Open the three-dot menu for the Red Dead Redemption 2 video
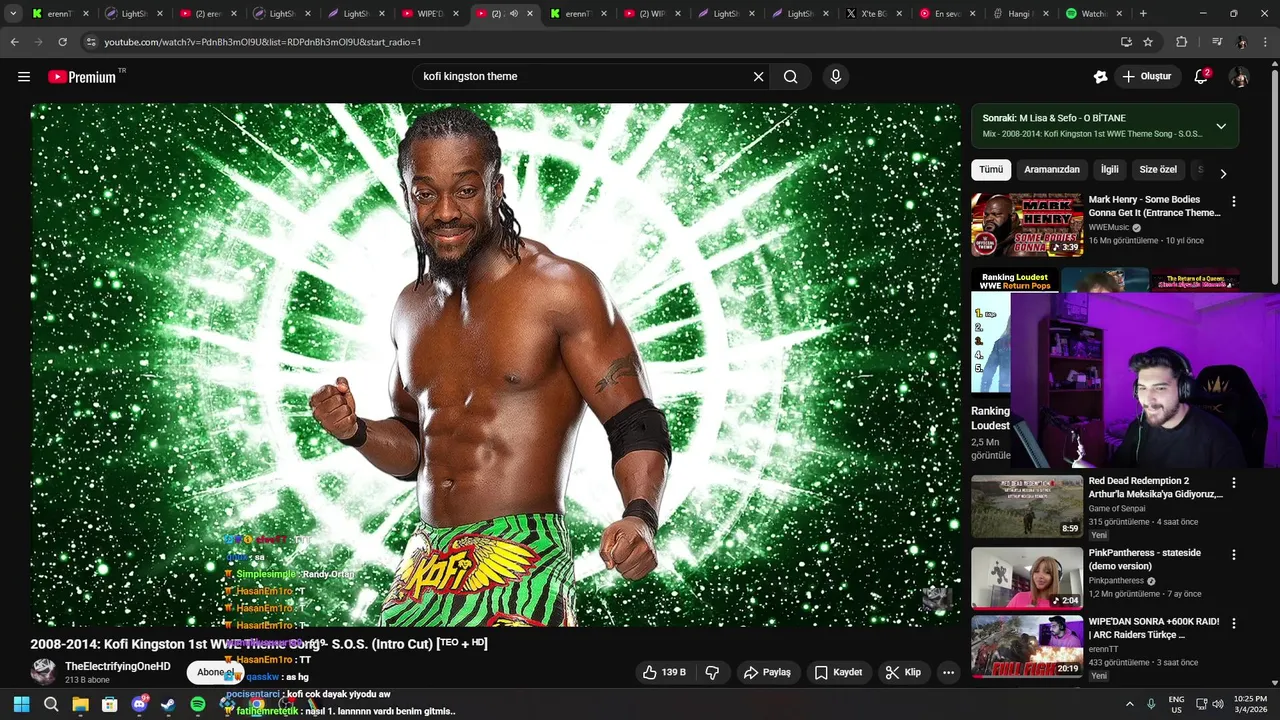 click(x=1233, y=483)
